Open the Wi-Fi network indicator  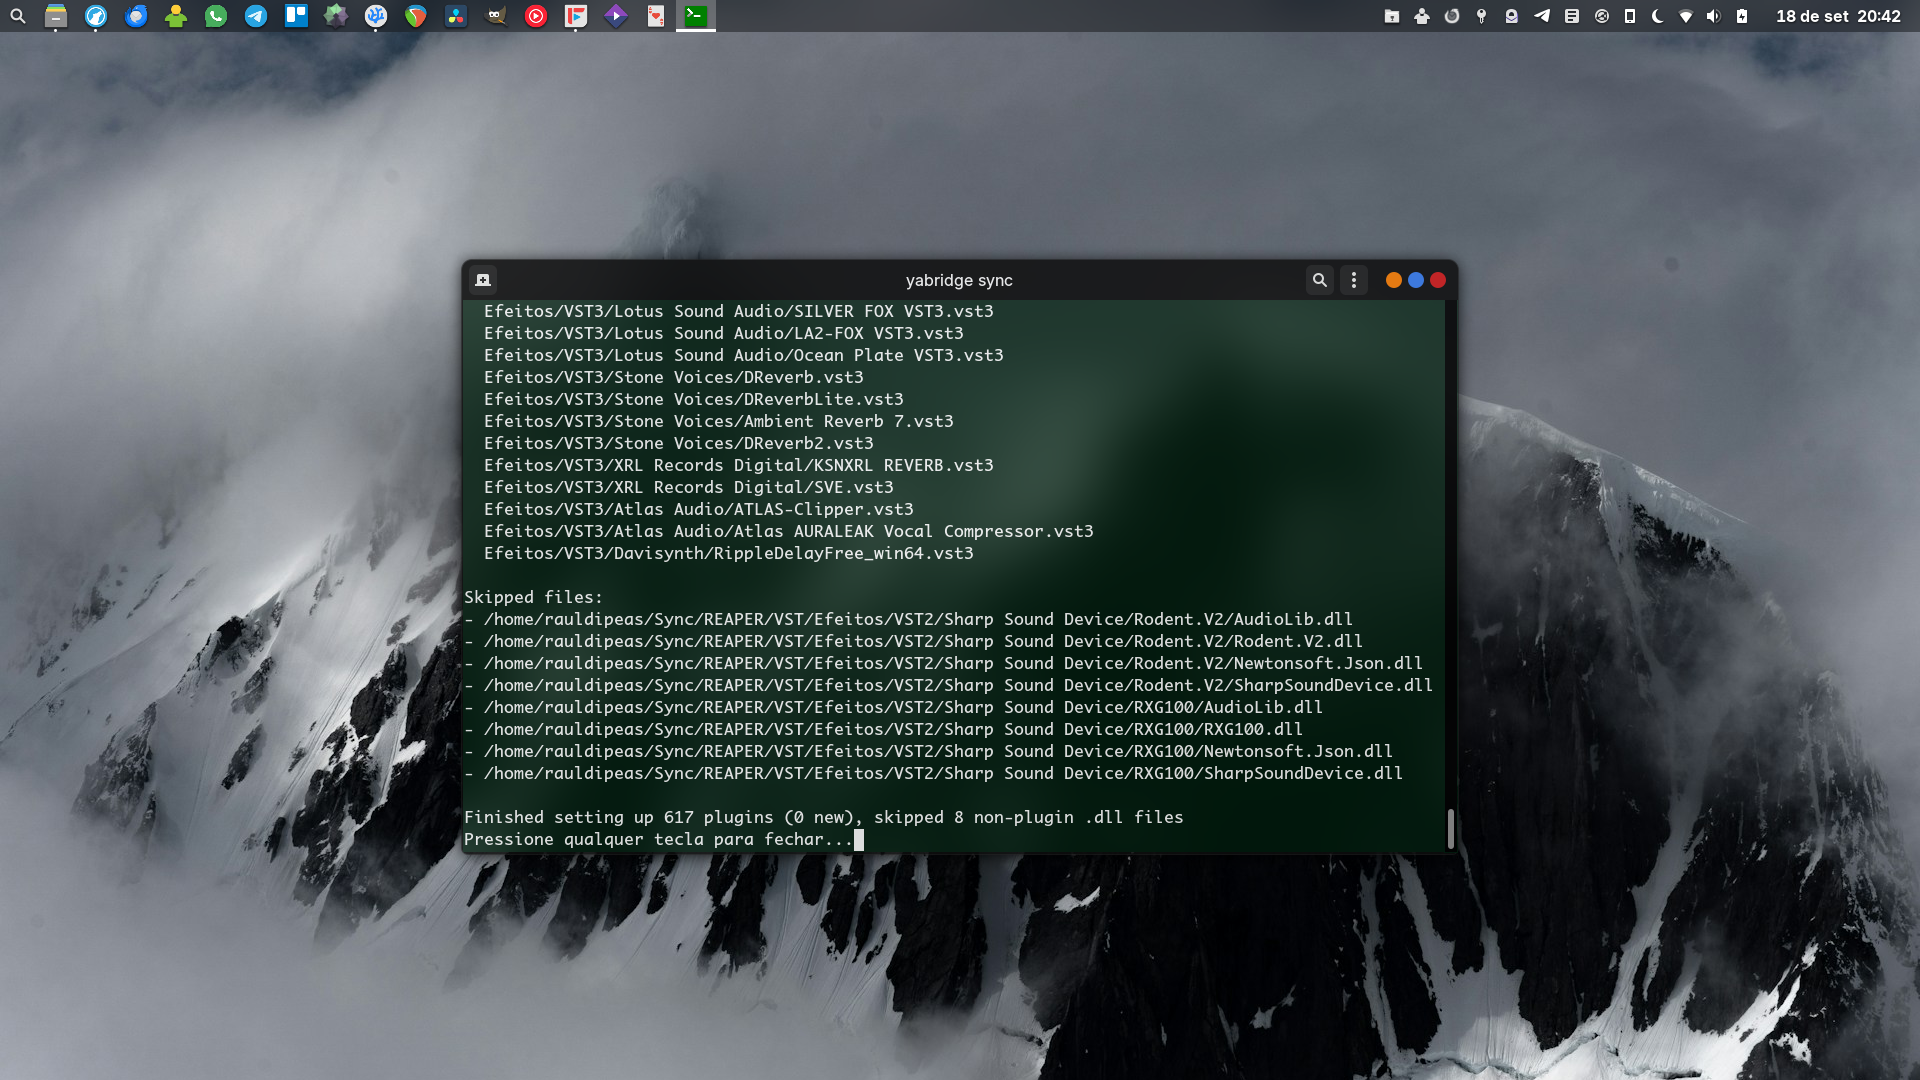[x=1686, y=16]
